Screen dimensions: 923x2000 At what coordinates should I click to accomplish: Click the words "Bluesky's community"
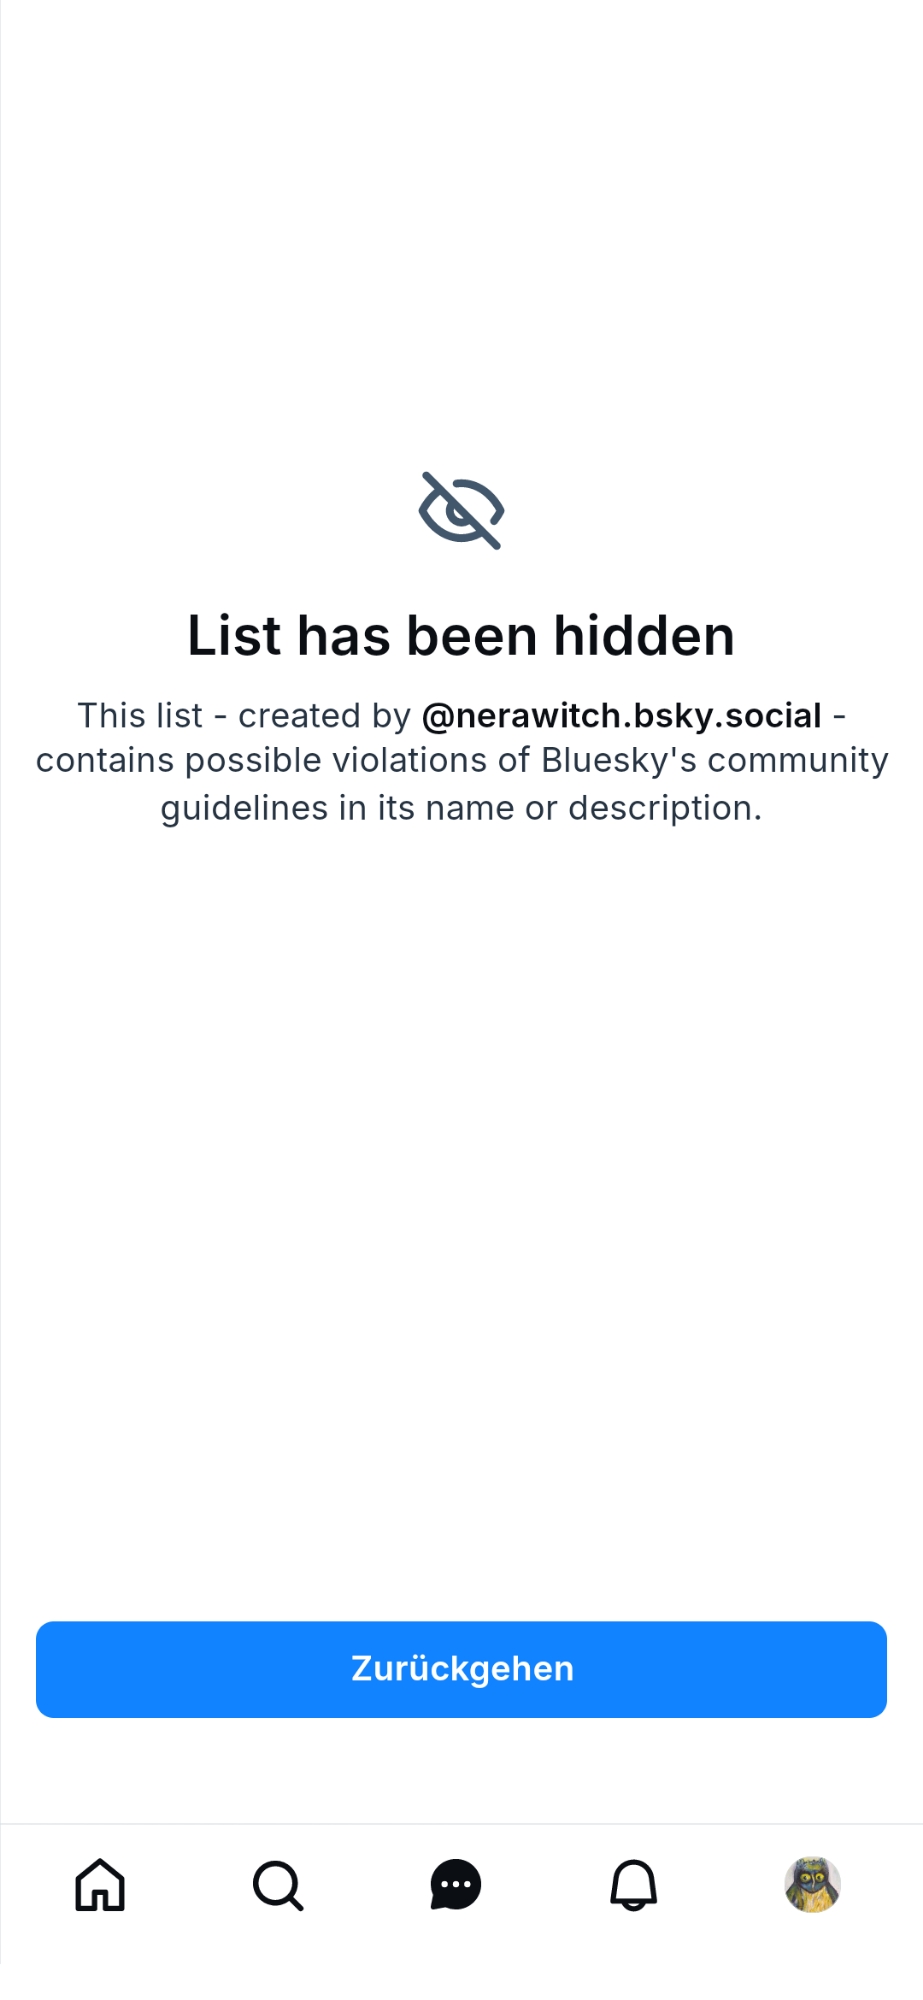[714, 761]
